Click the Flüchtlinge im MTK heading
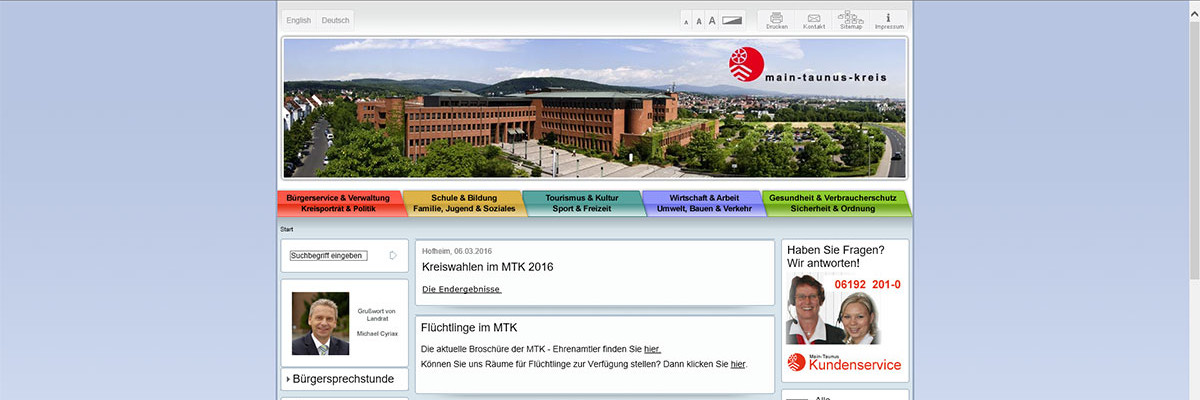The image size is (1200, 400). point(470,328)
